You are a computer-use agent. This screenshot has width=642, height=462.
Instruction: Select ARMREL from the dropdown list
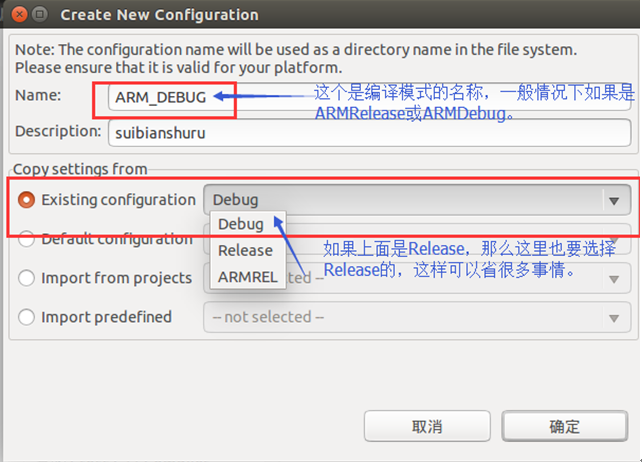[247, 276]
